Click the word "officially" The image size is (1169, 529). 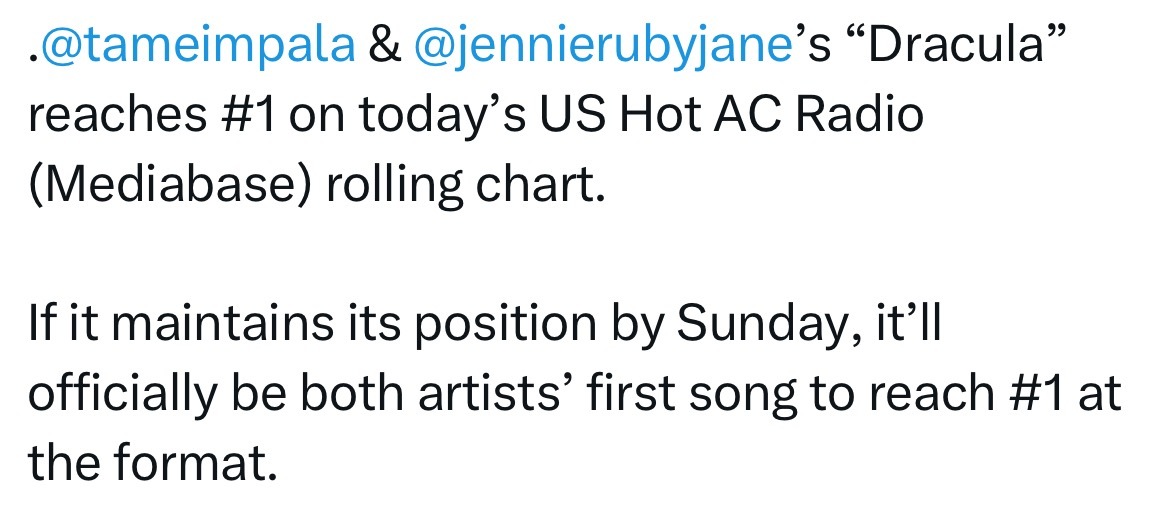click(122, 395)
